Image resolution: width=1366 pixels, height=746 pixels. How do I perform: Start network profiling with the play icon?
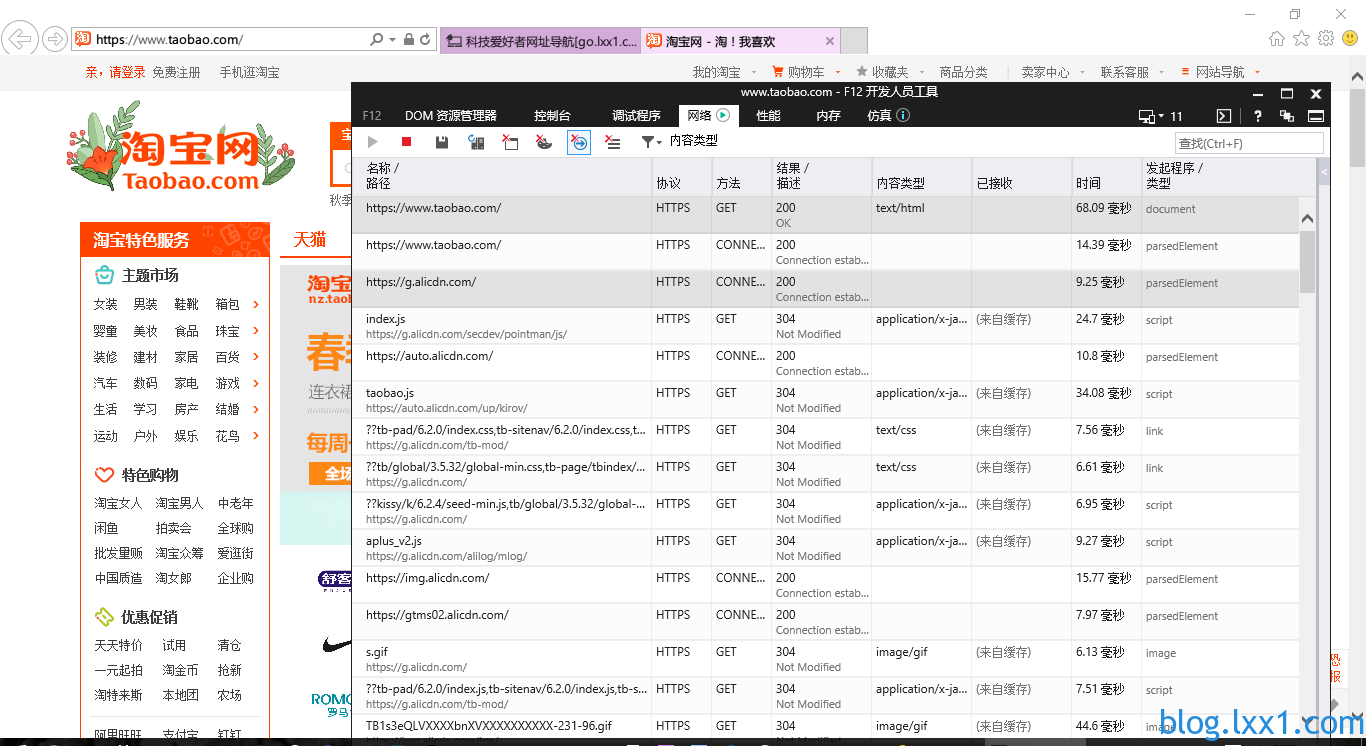point(373,142)
